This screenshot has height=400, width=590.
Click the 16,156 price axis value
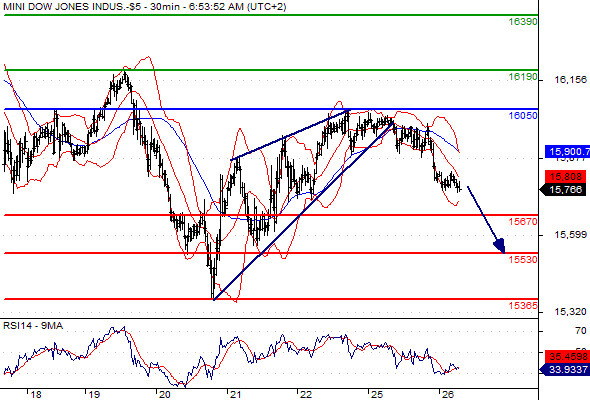pos(570,79)
